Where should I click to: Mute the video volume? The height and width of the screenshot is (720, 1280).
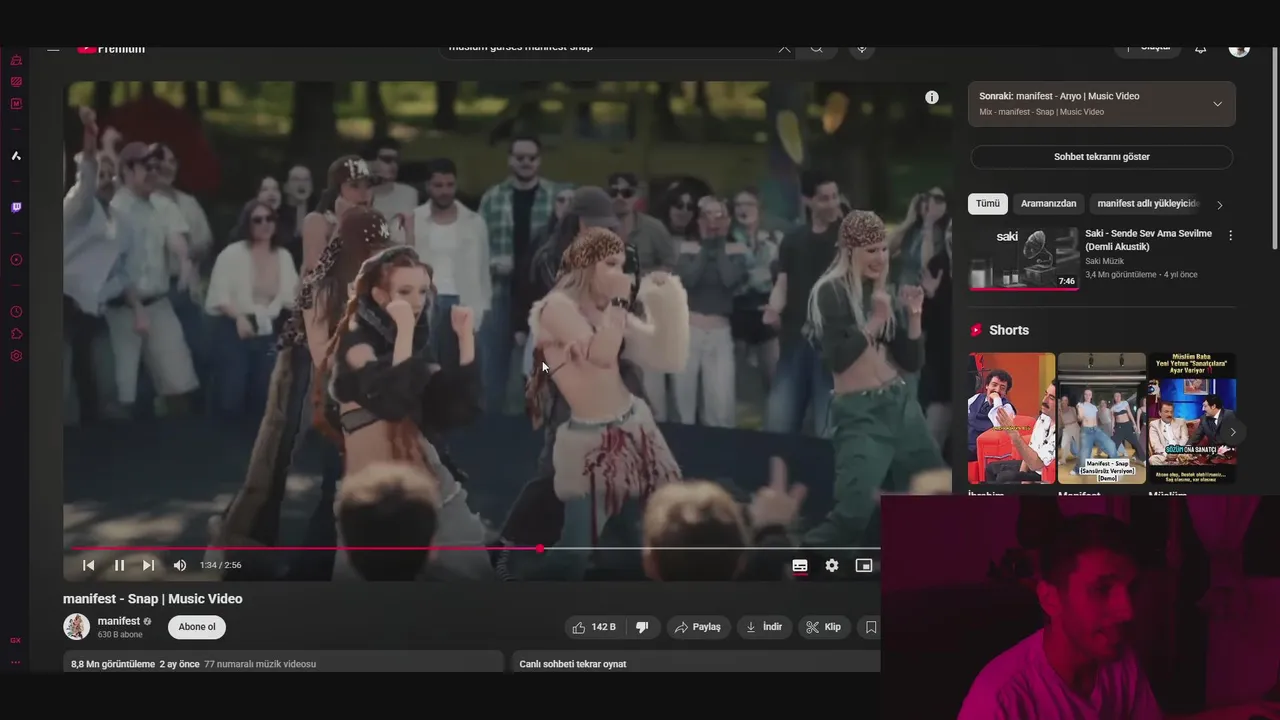[x=180, y=565]
